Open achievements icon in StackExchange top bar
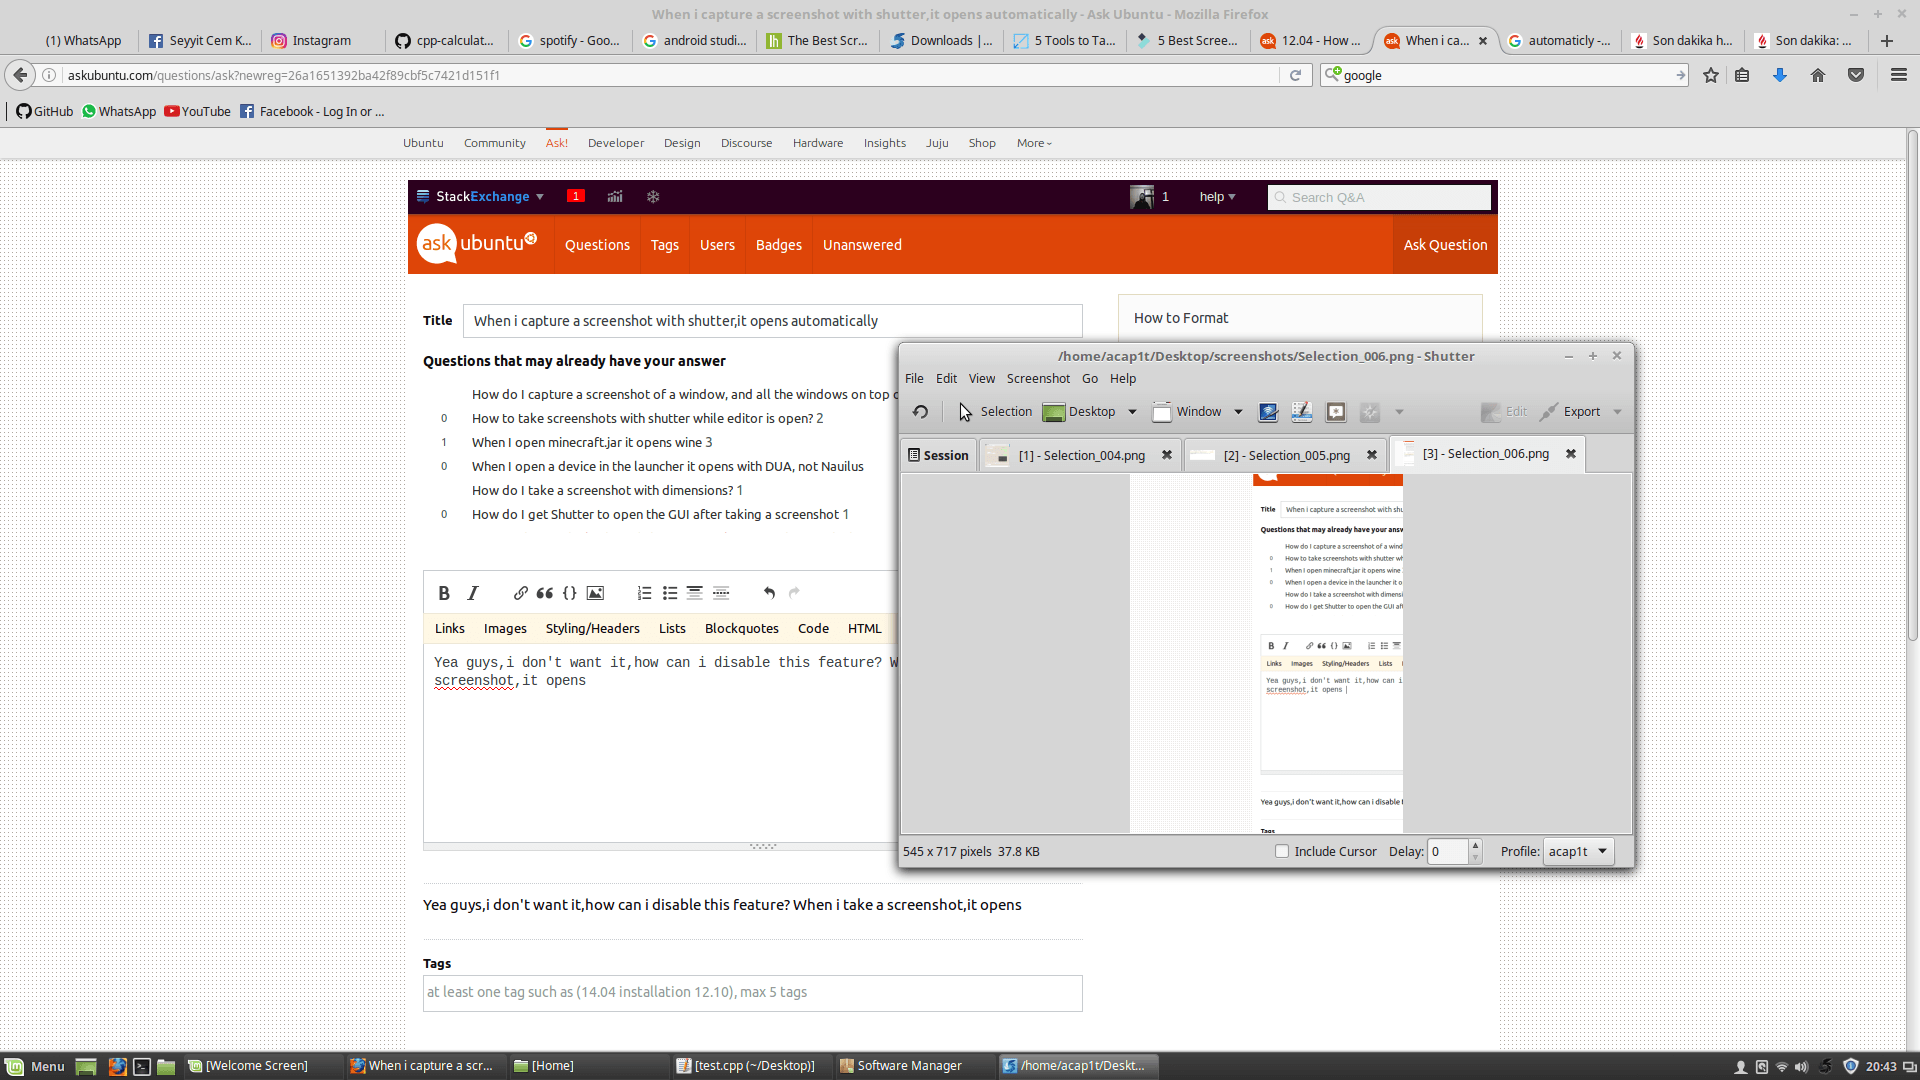Screen dimensions: 1920x1080 [615, 197]
